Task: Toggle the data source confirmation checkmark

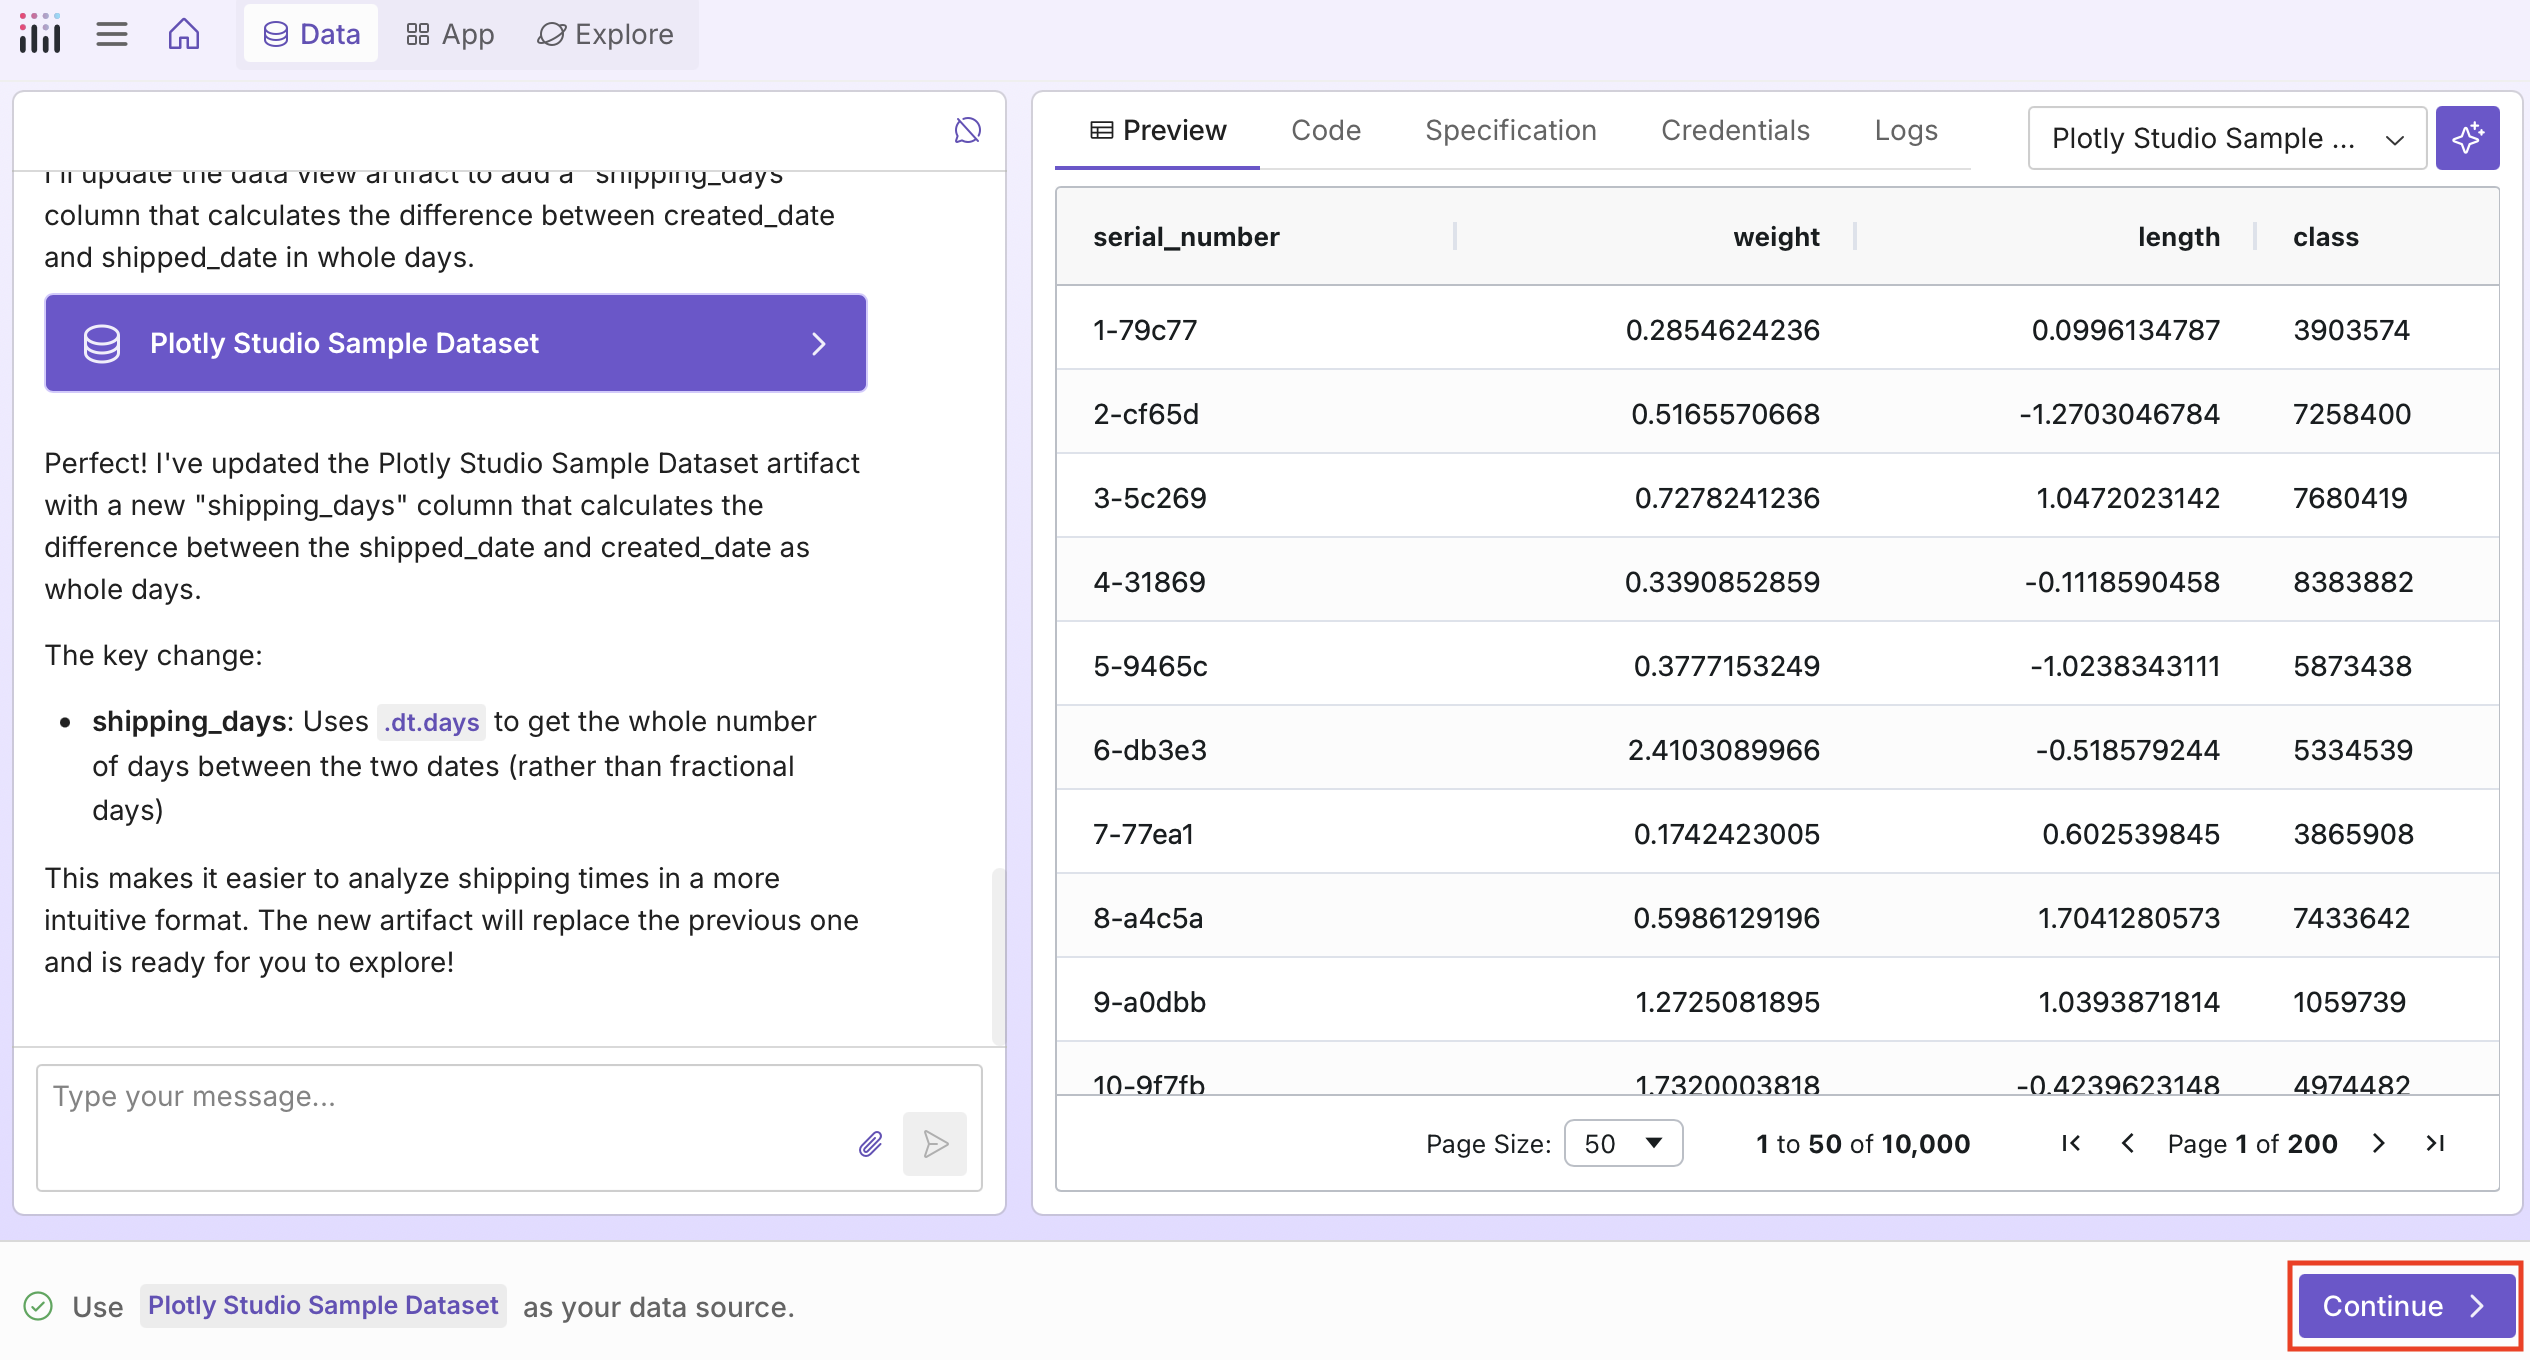Action: click(37, 1305)
